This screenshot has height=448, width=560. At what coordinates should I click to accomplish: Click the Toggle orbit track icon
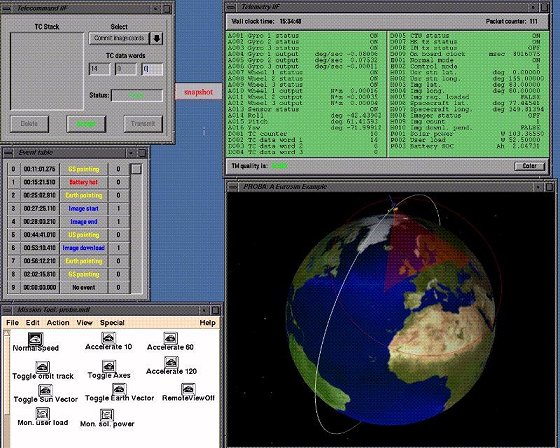click(42, 367)
